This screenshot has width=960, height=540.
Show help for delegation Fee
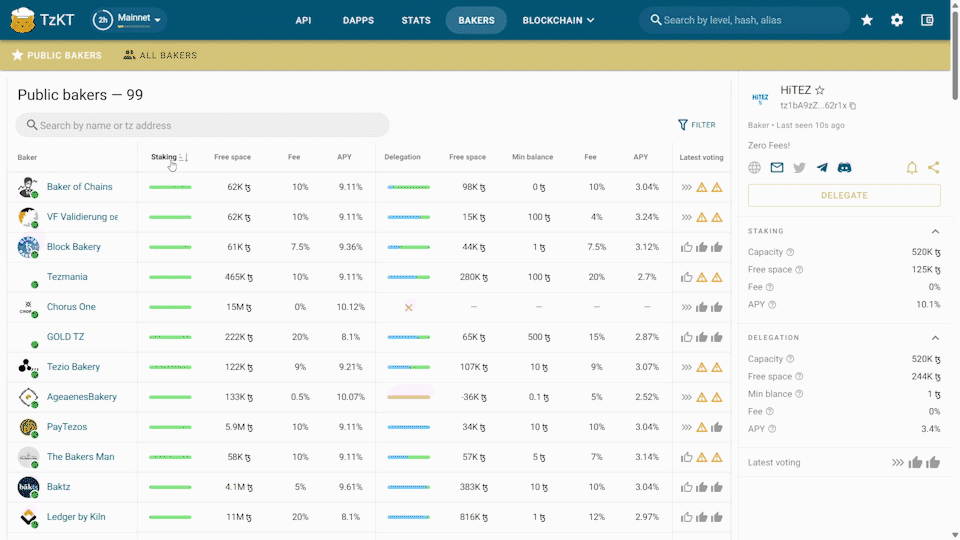pos(770,412)
